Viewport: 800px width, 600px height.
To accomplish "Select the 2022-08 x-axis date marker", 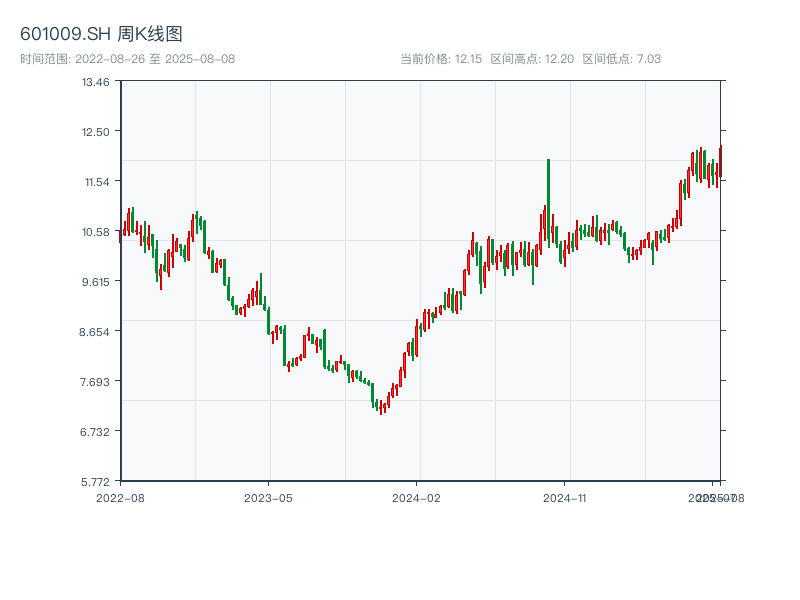I will pyautogui.click(x=120, y=497).
